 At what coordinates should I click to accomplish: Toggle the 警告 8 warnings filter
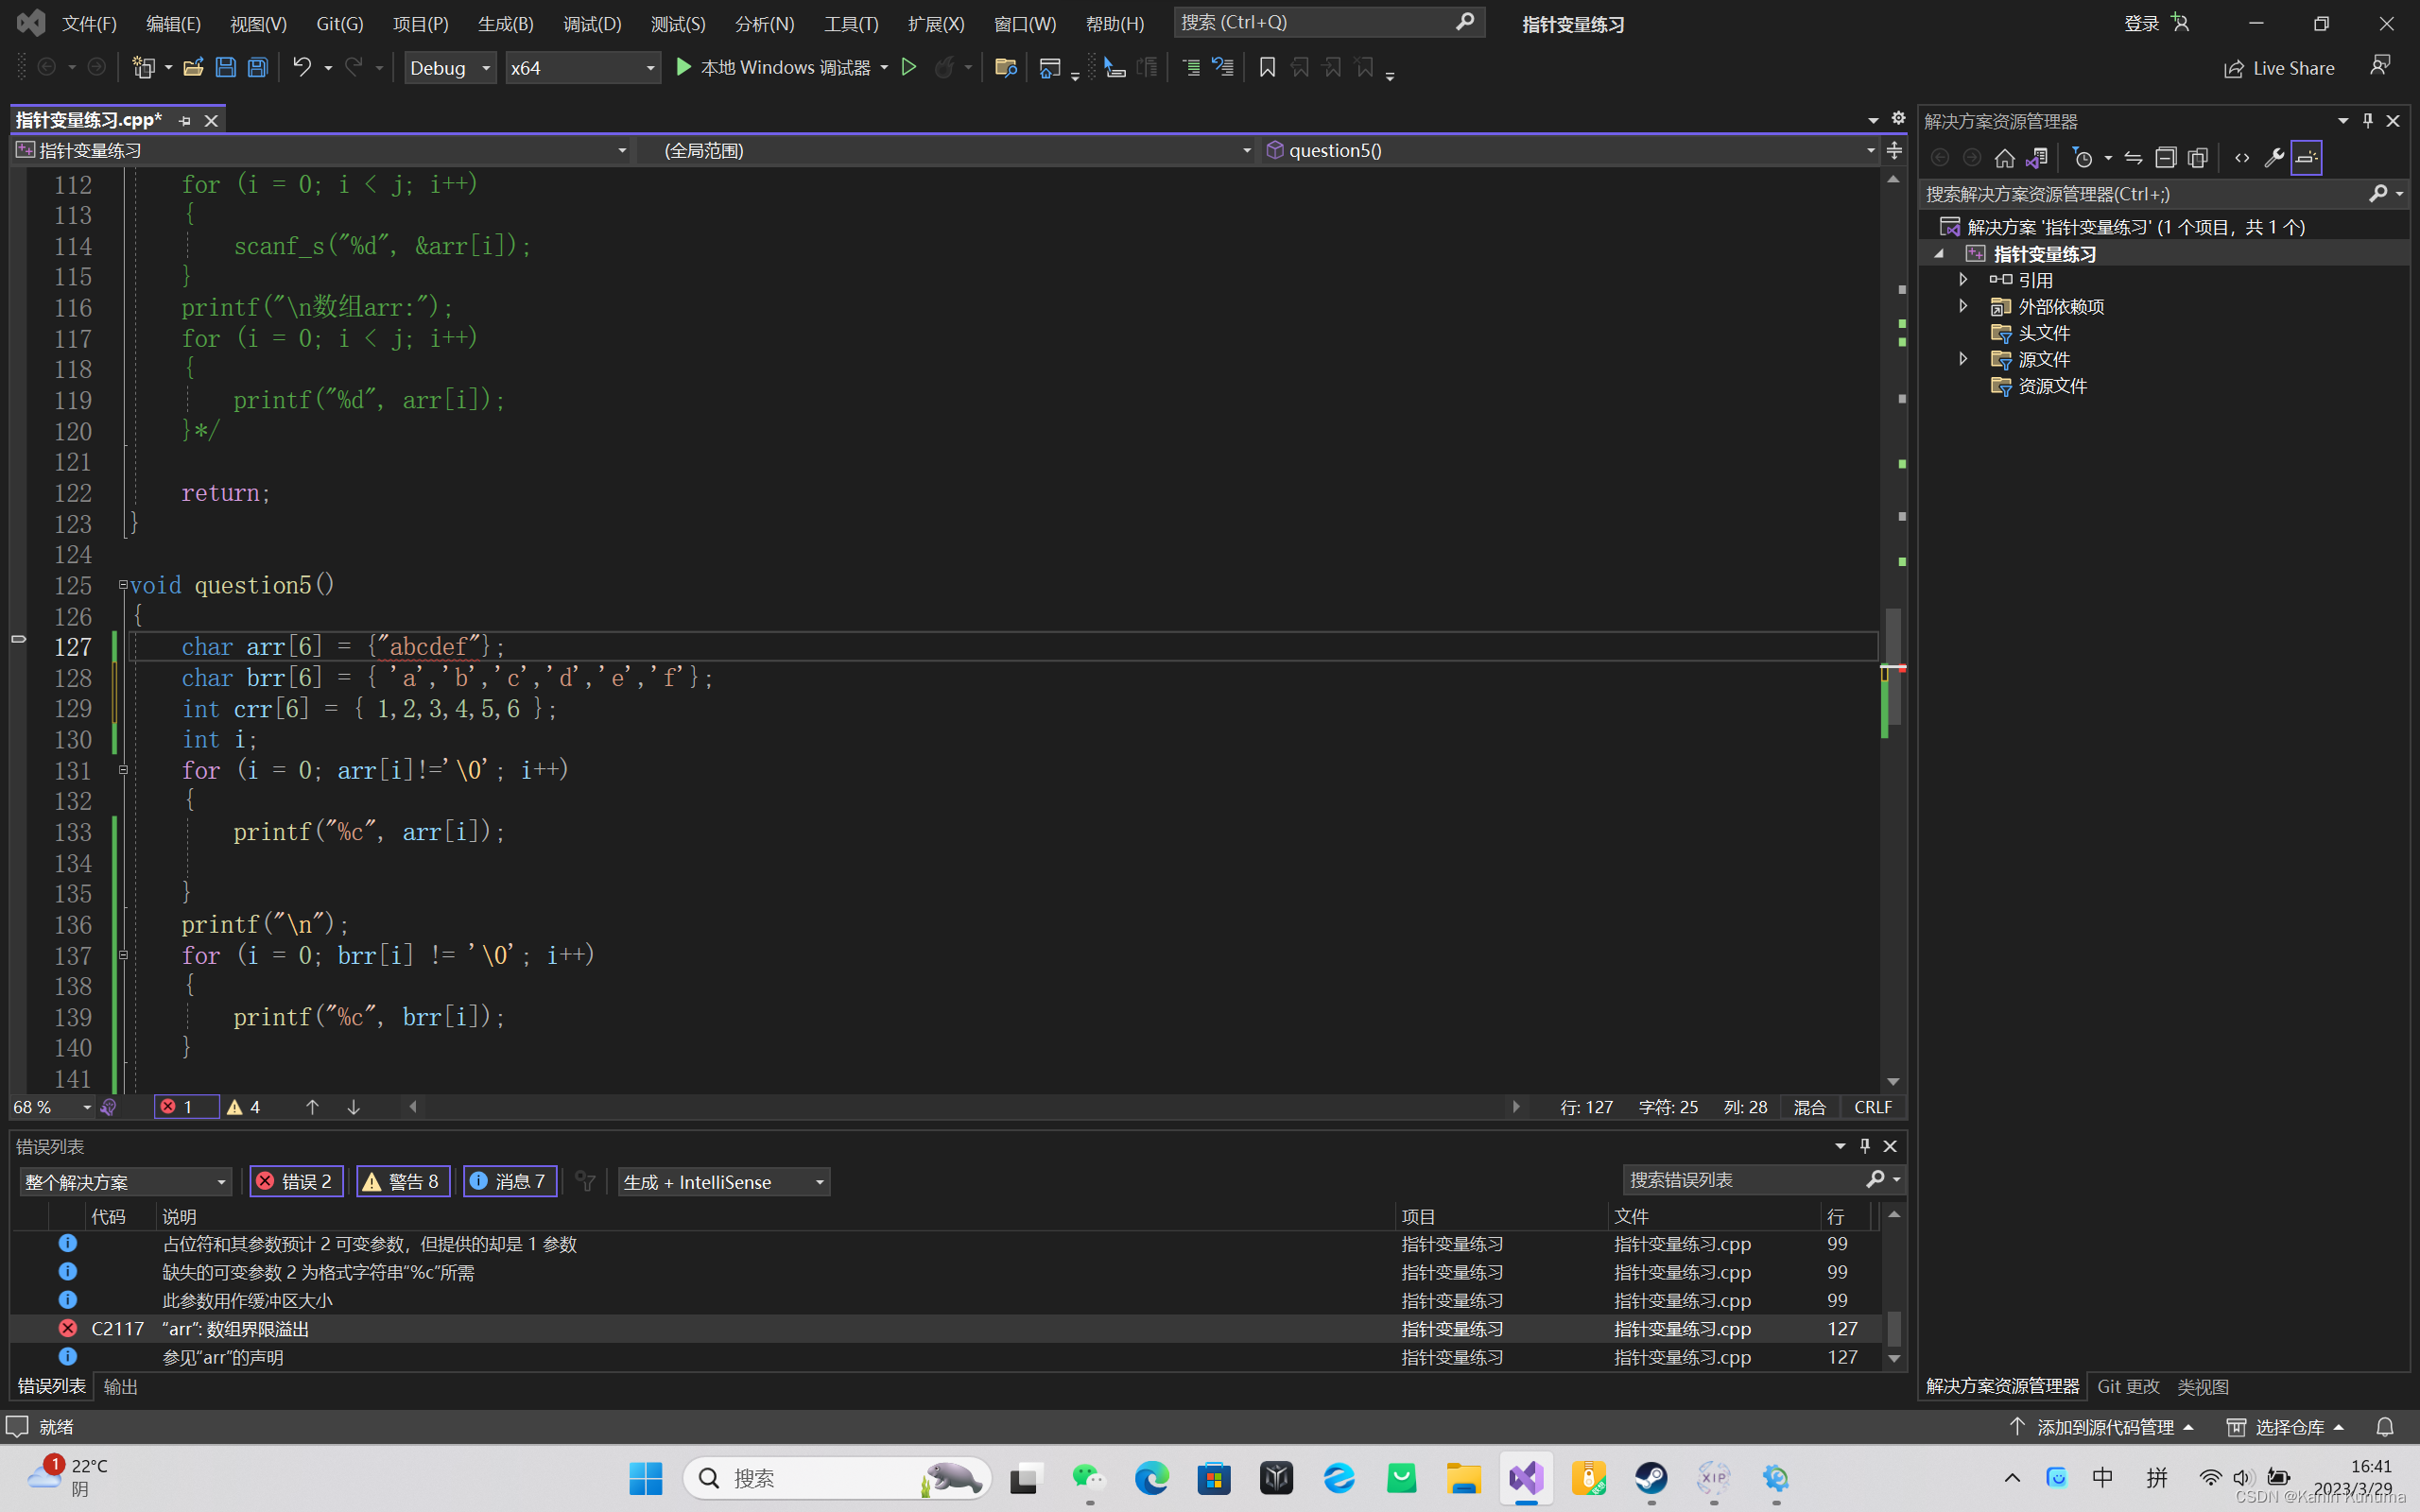(x=403, y=1181)
